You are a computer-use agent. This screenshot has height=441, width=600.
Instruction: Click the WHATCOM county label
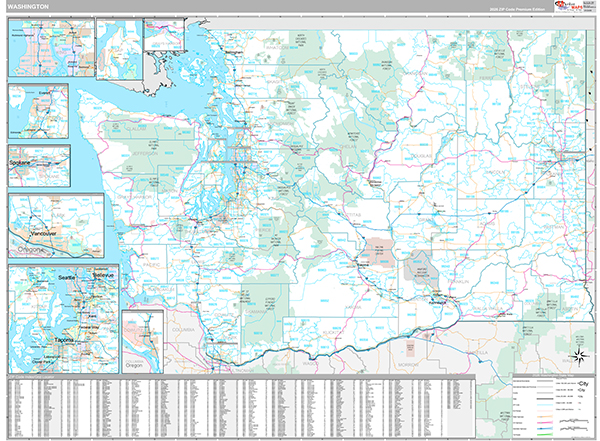point(277,48)
